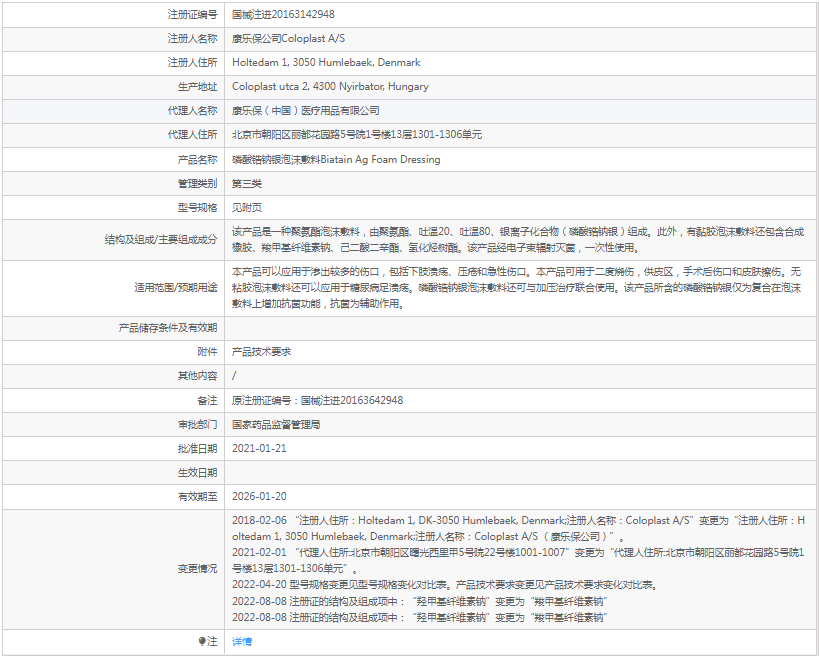The image size is (819, 659).
Task: Click the 附件 label
Action: [207, 352]
